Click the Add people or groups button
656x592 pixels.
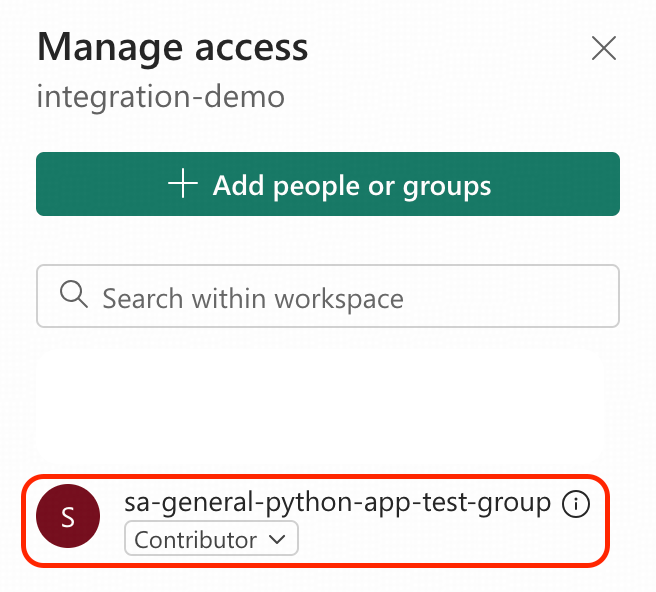328,185
